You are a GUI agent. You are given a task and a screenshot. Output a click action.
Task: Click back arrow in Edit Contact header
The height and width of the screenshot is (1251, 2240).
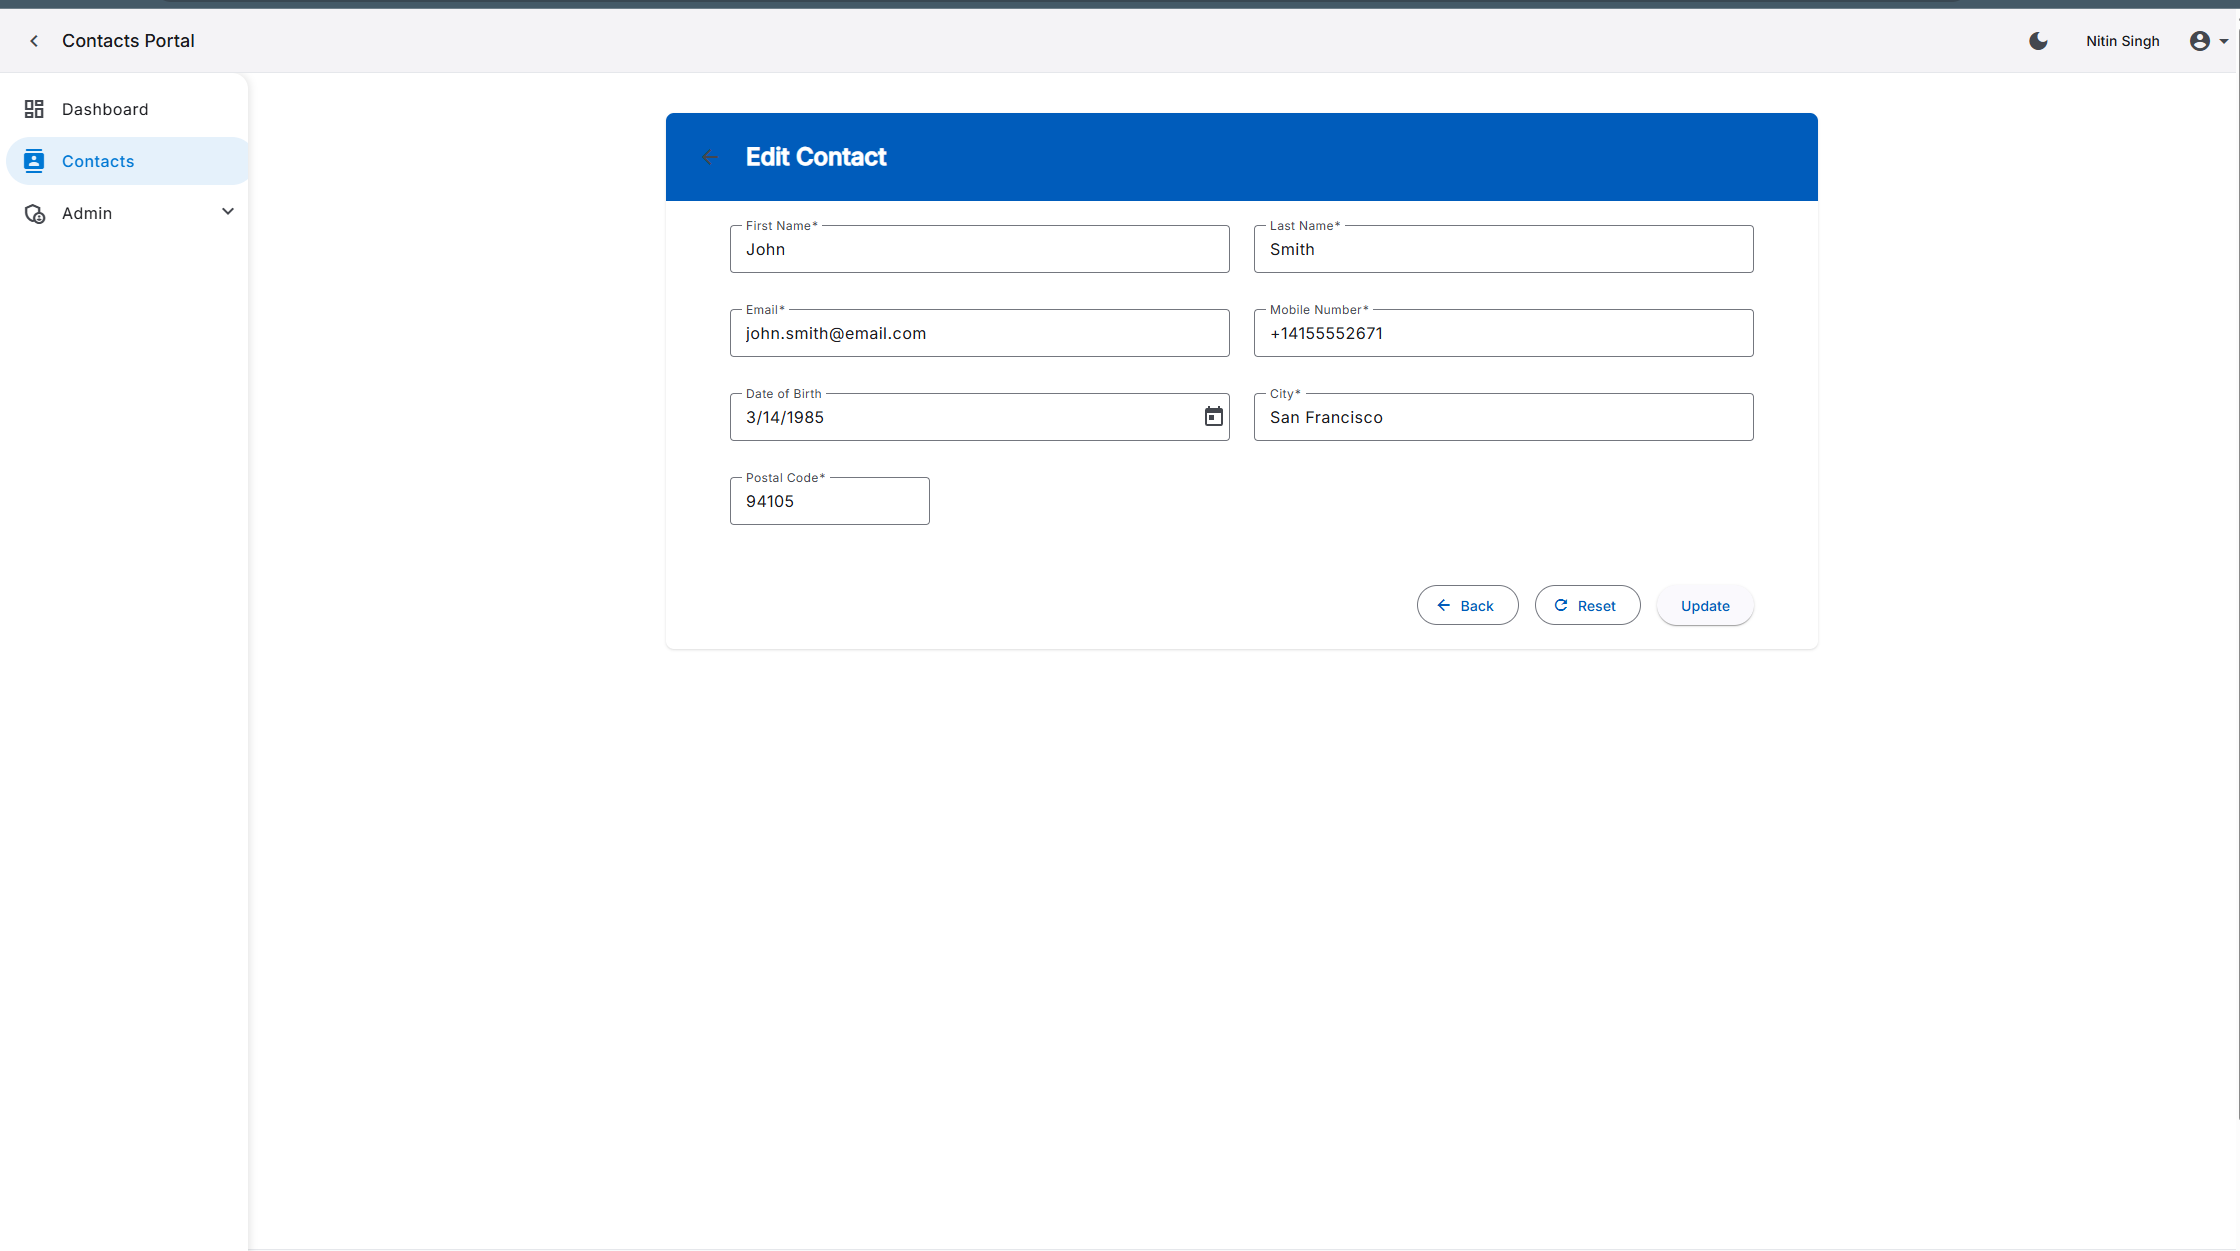(709, 157)
